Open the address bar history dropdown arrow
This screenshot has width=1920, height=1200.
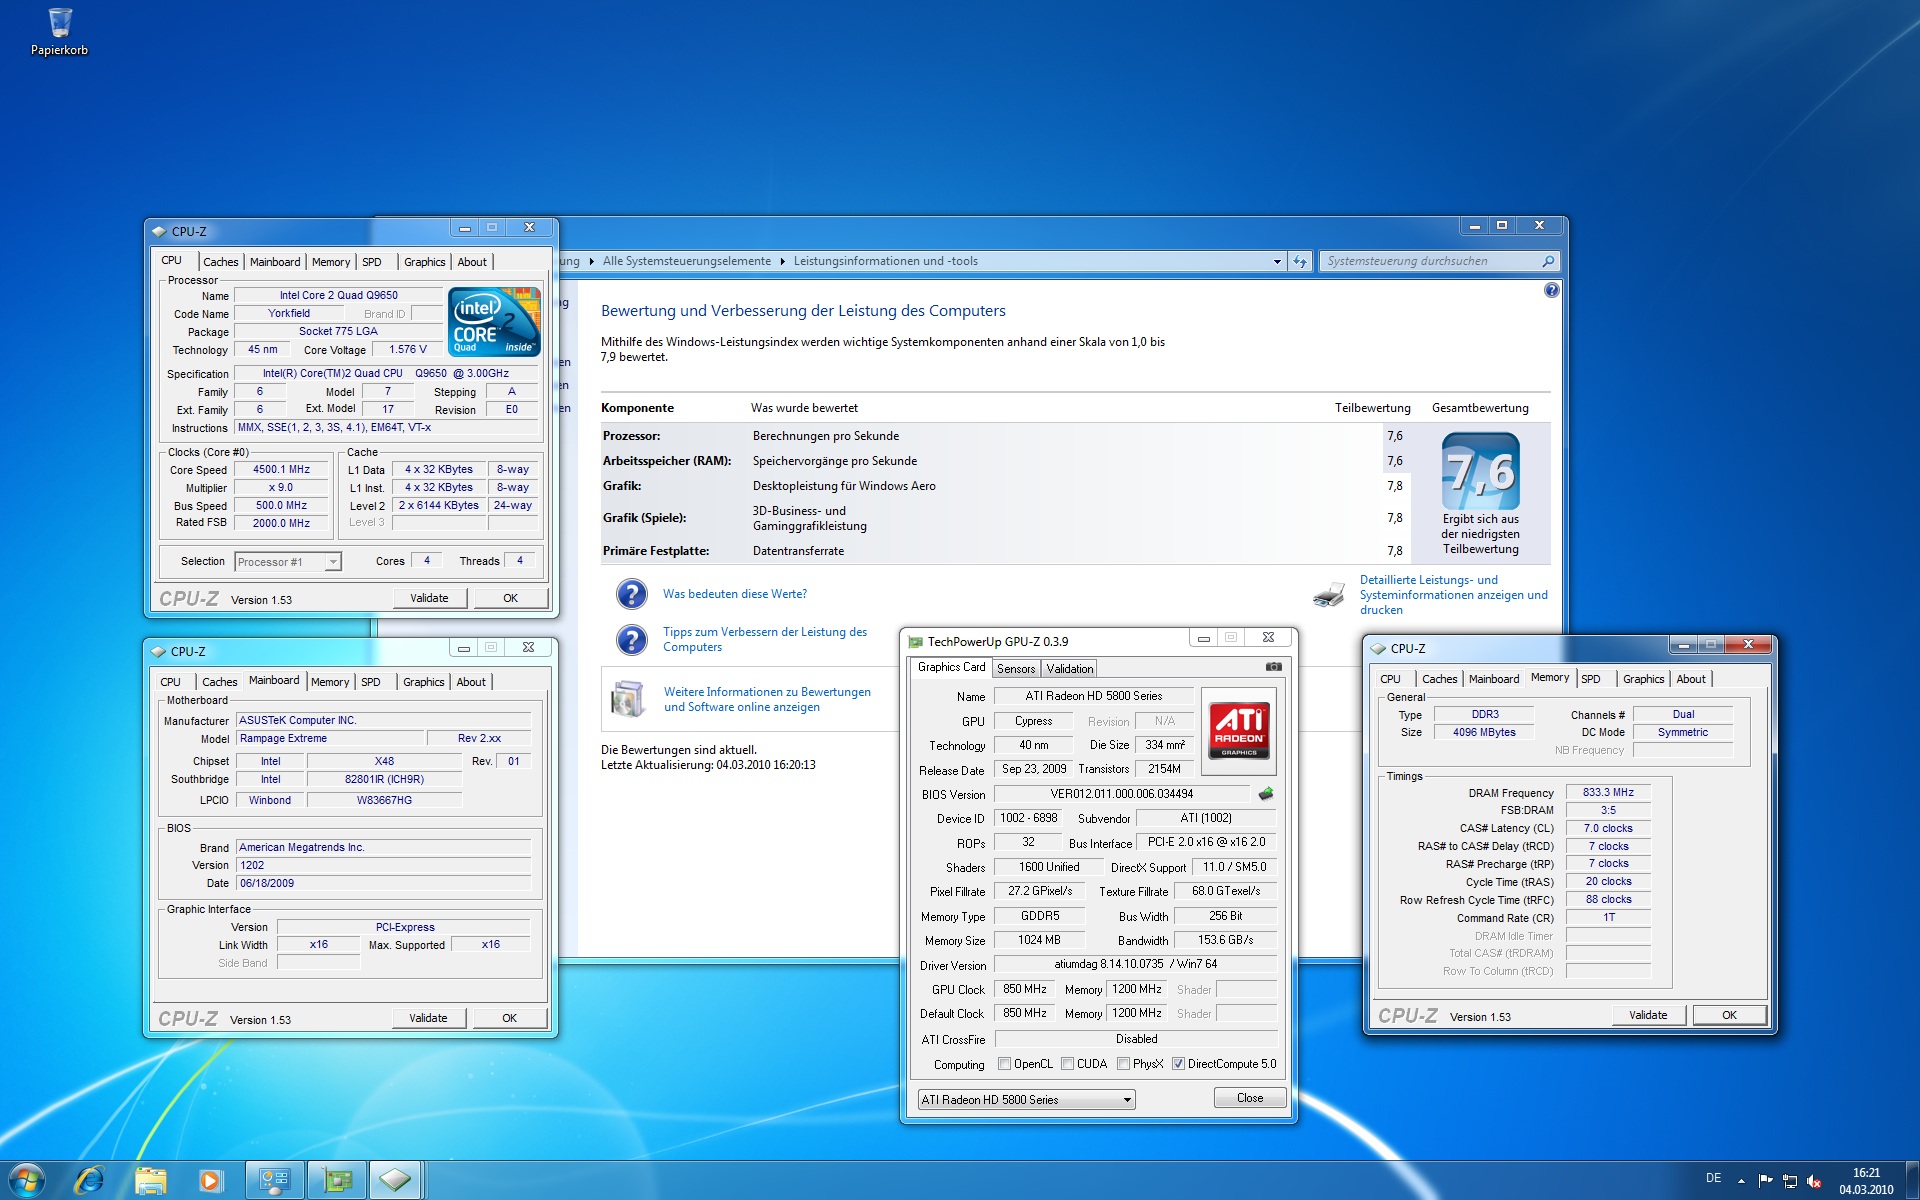(x=1277, y=261)
